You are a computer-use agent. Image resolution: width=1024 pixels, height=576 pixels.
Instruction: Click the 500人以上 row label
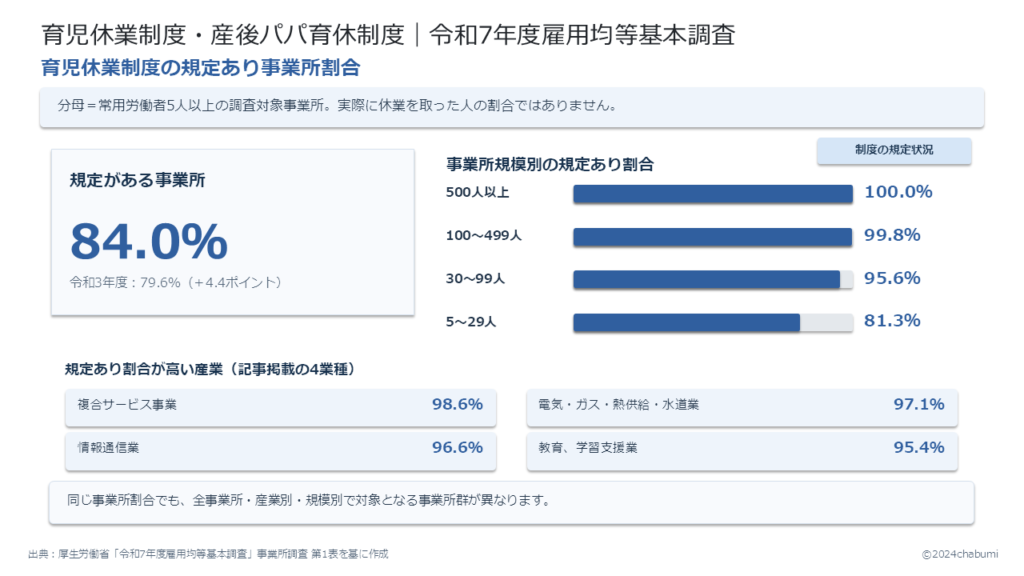[477, 193]
